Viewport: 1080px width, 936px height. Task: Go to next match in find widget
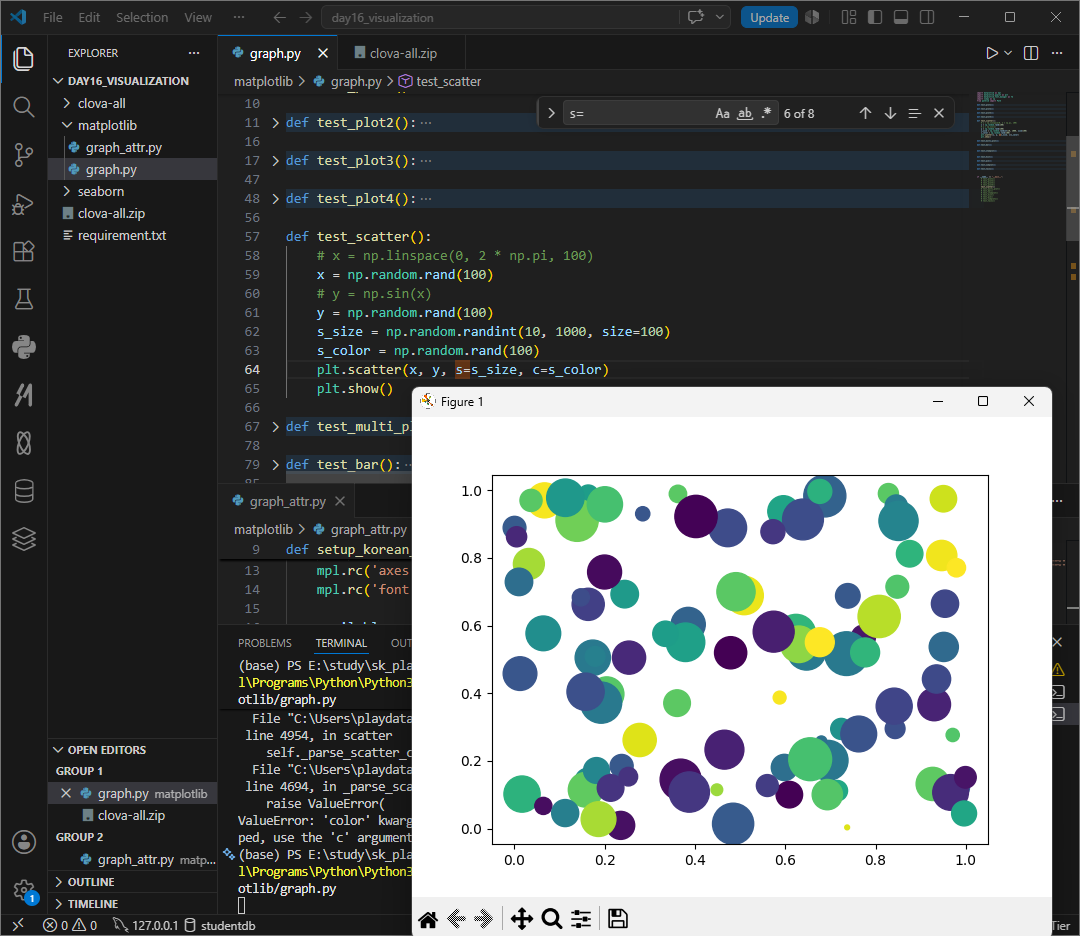click(x=890, y=113)
